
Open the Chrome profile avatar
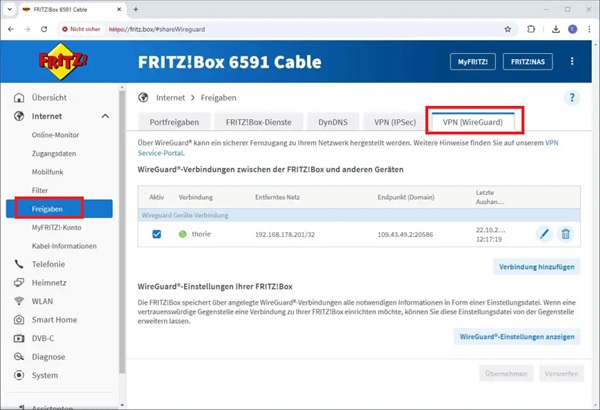click(572, 29)
